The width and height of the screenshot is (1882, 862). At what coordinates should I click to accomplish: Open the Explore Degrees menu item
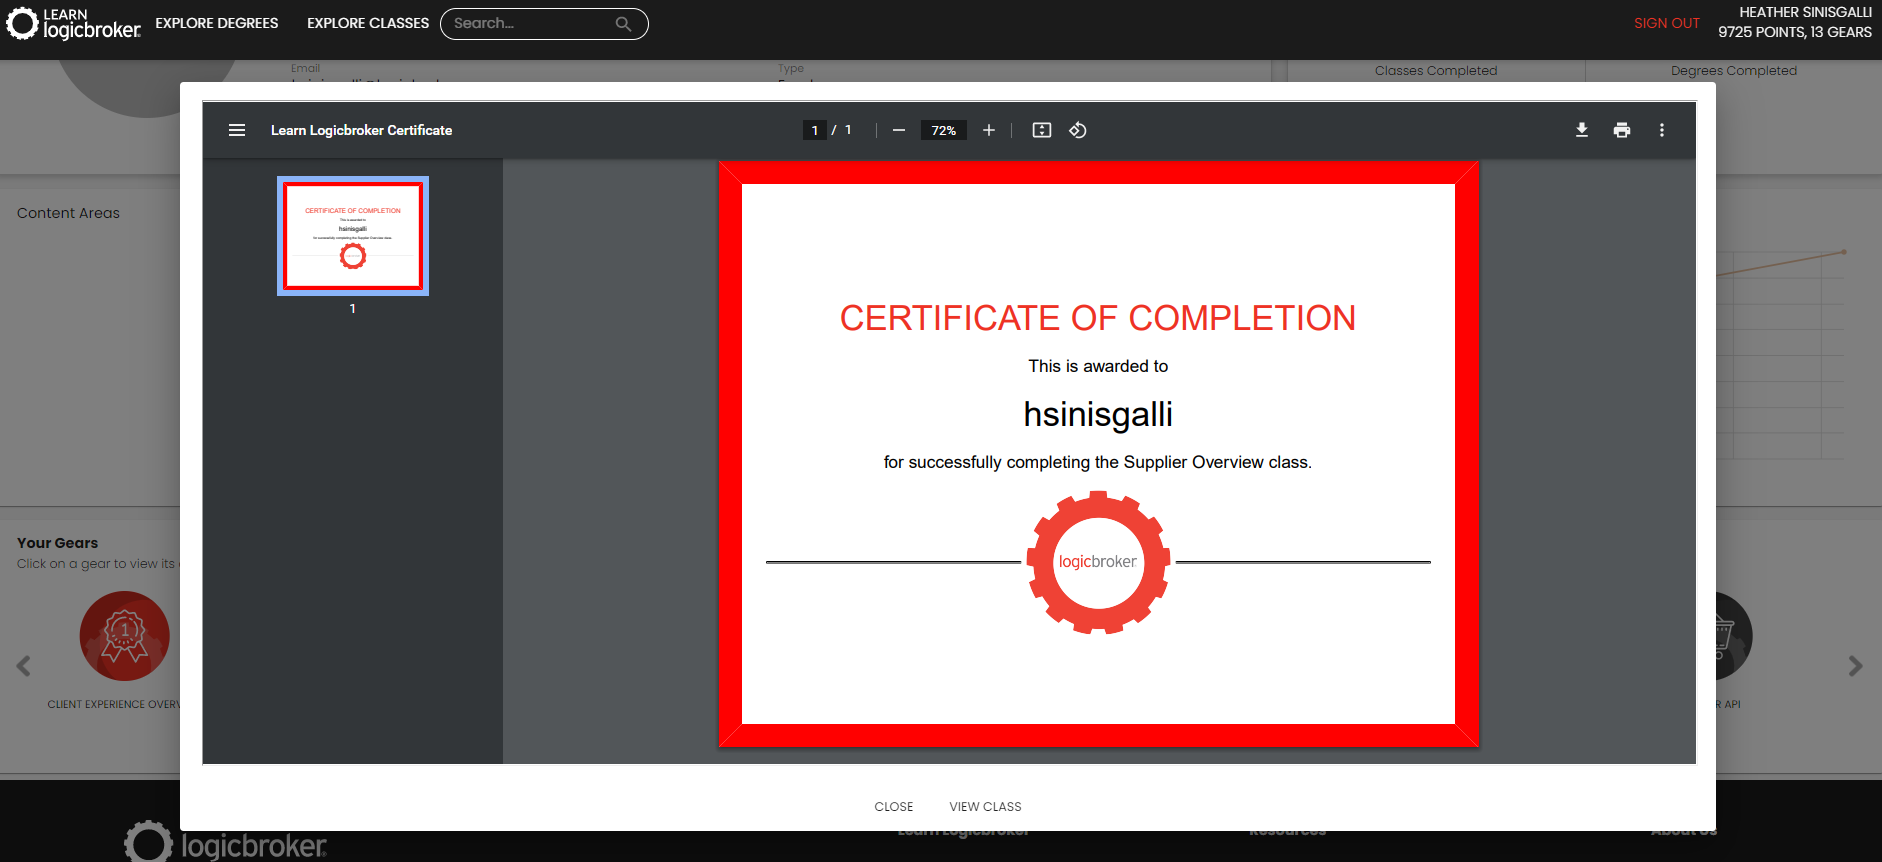[x=217, y=23]
